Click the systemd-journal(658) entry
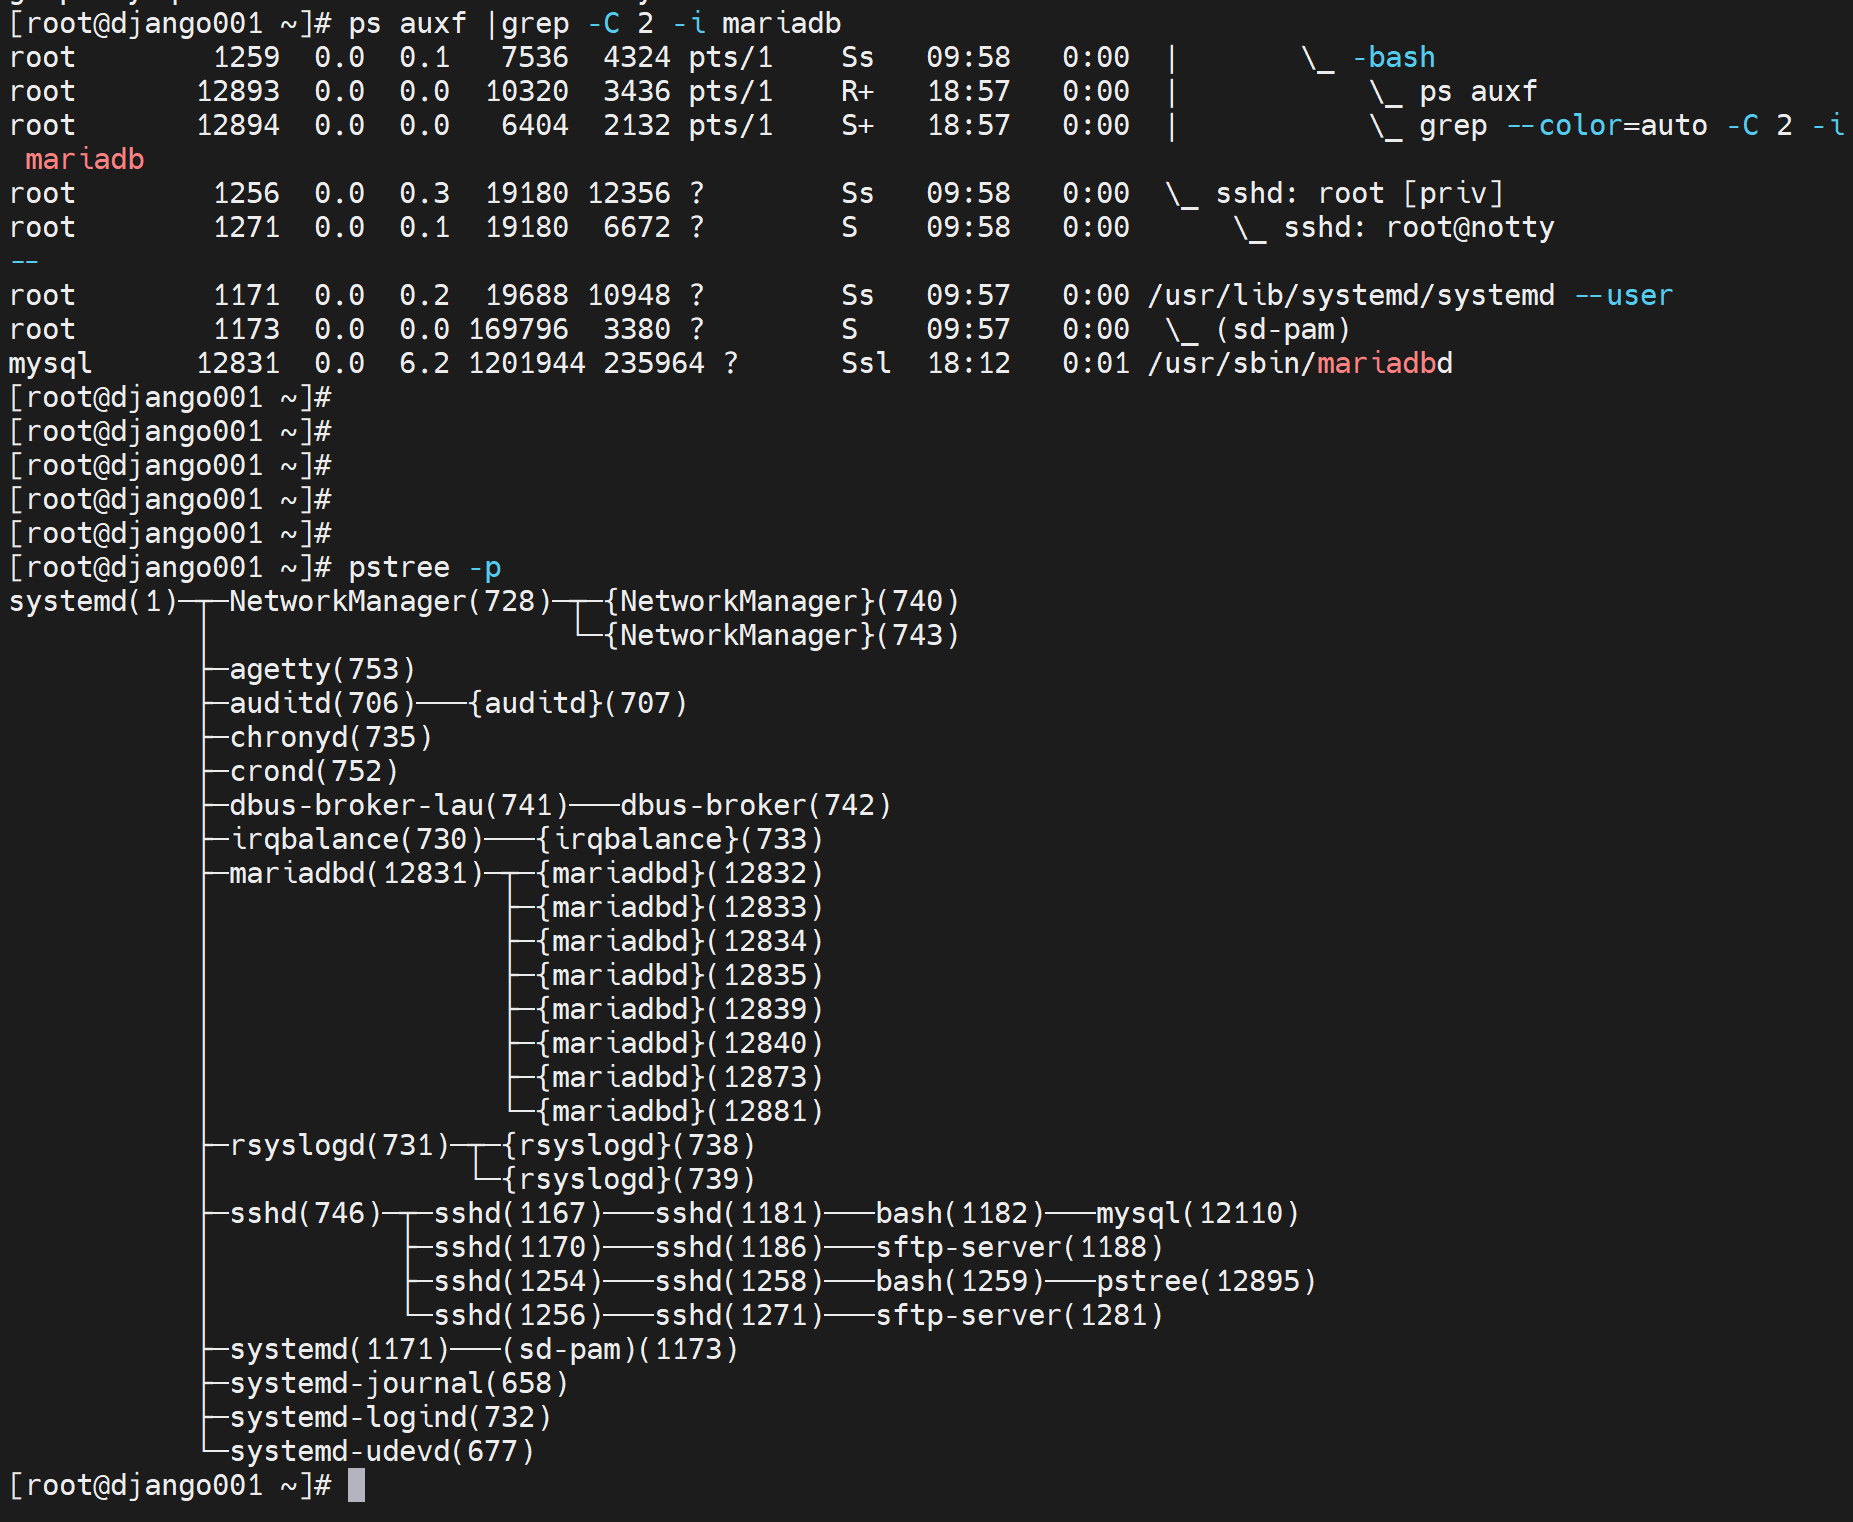This screenshot has width=1853, height=1522. point(399,1383)
